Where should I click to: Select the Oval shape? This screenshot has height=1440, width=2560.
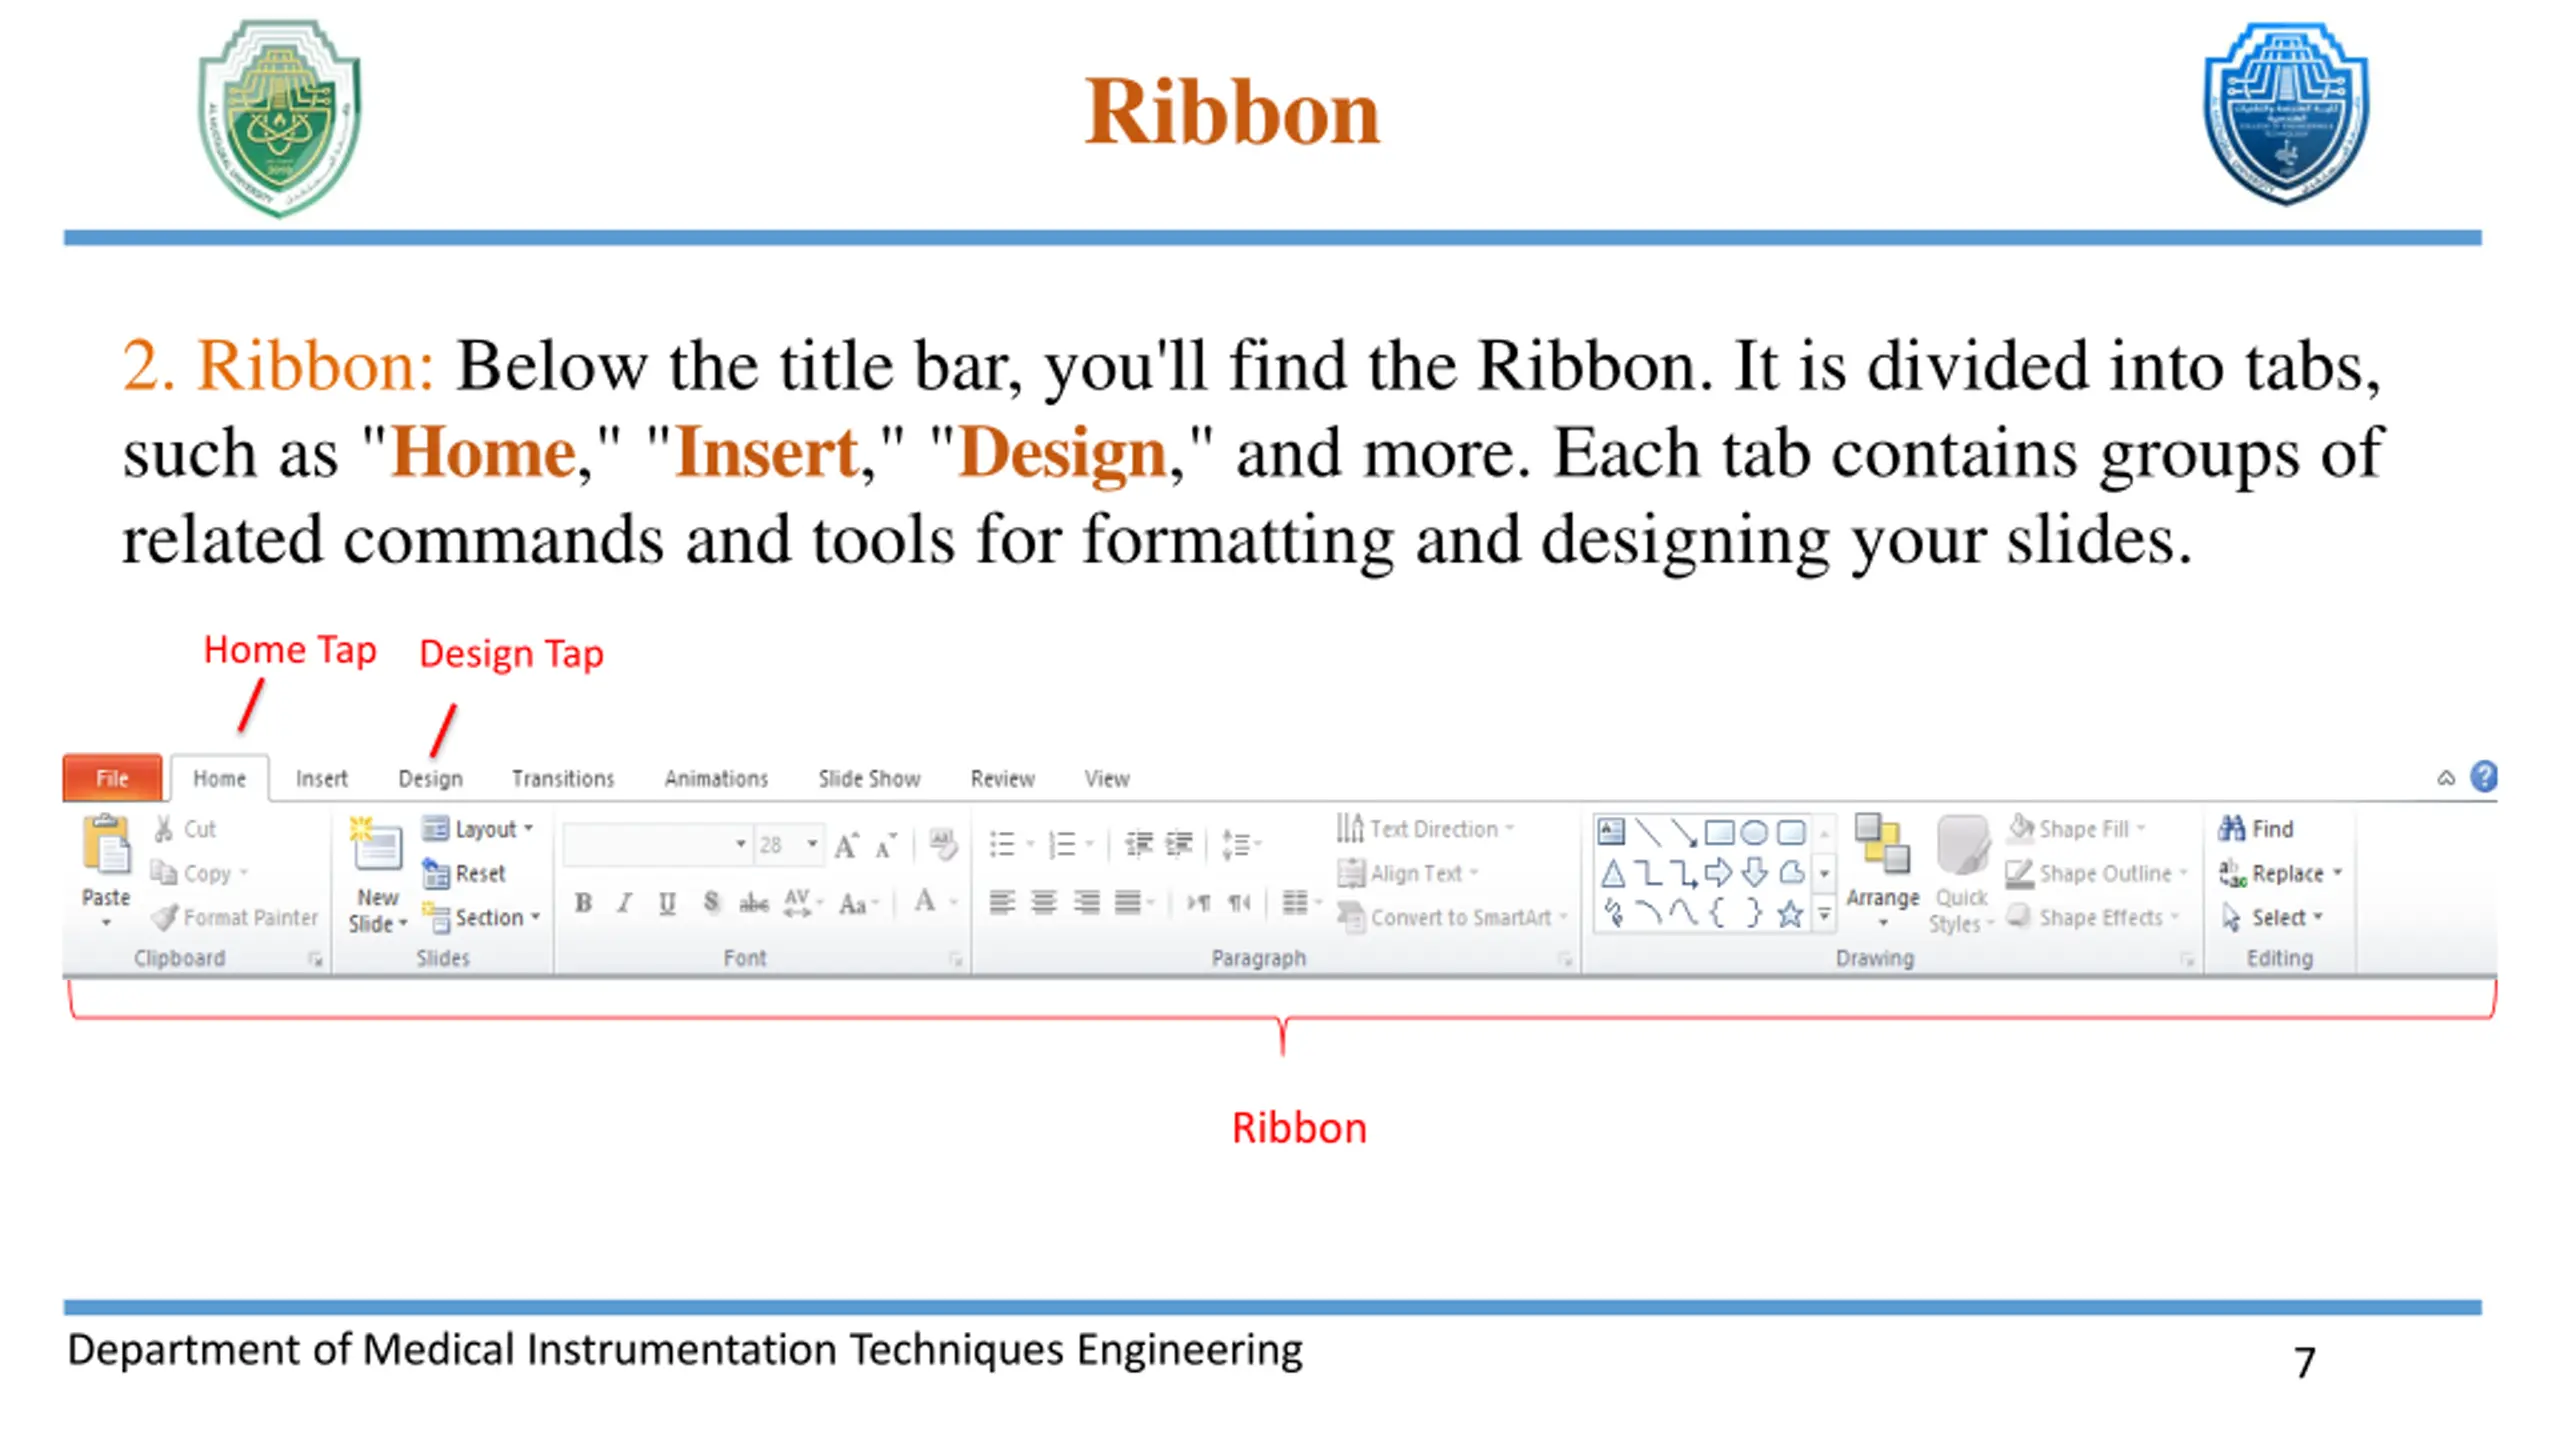coord(1754,831)
